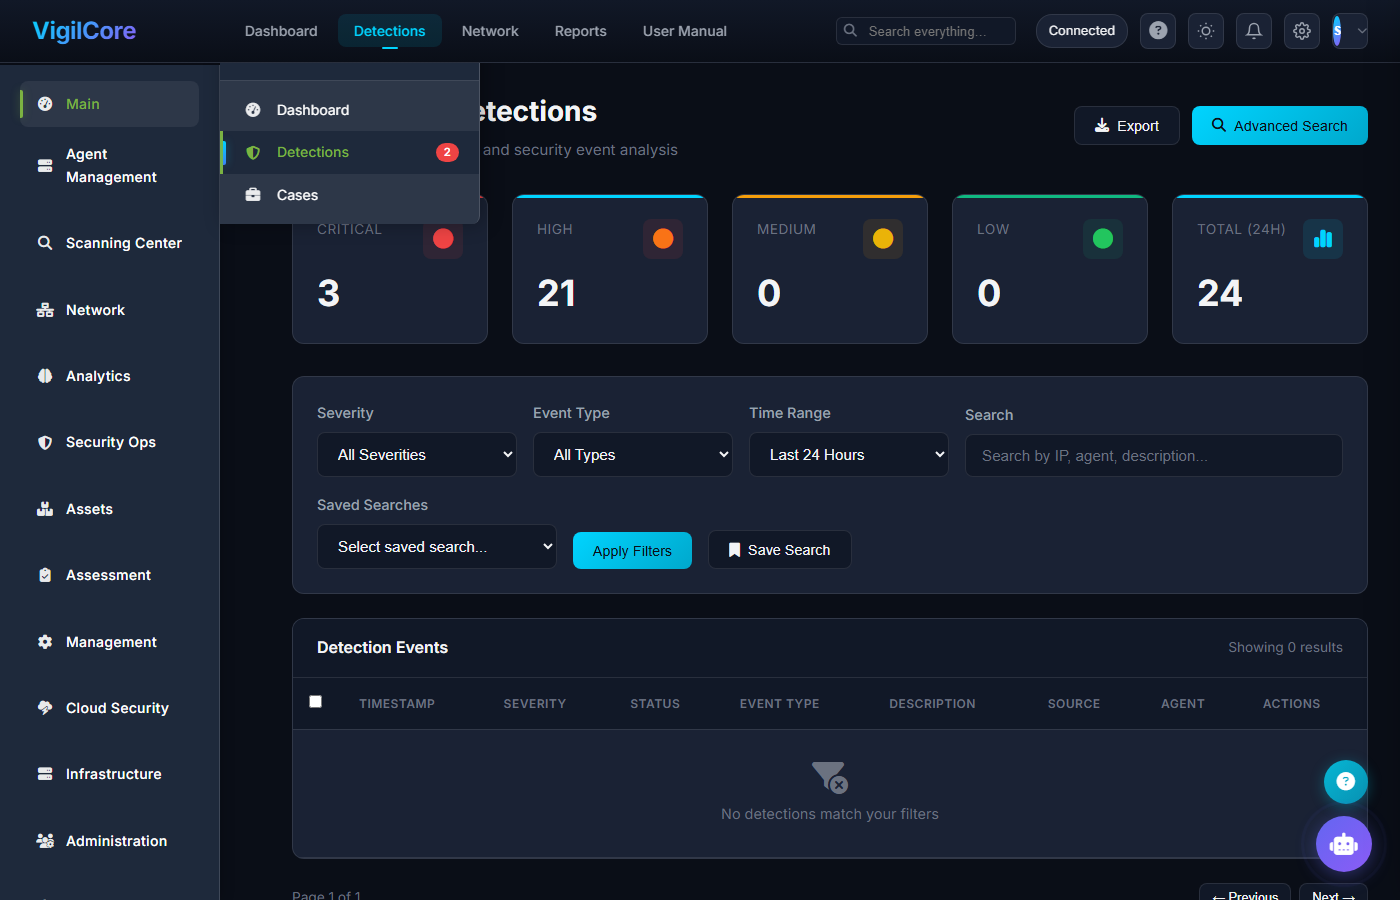Click the Network sidebar topology icon

(x=45, y=310)
